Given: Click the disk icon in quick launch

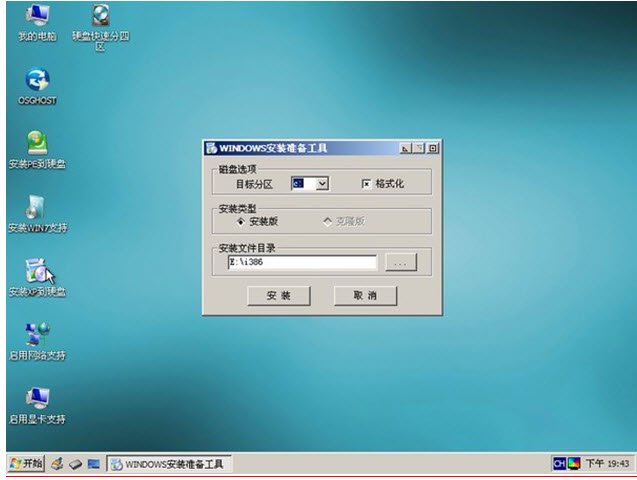Looking at the screenshot, I should [75, 464].
